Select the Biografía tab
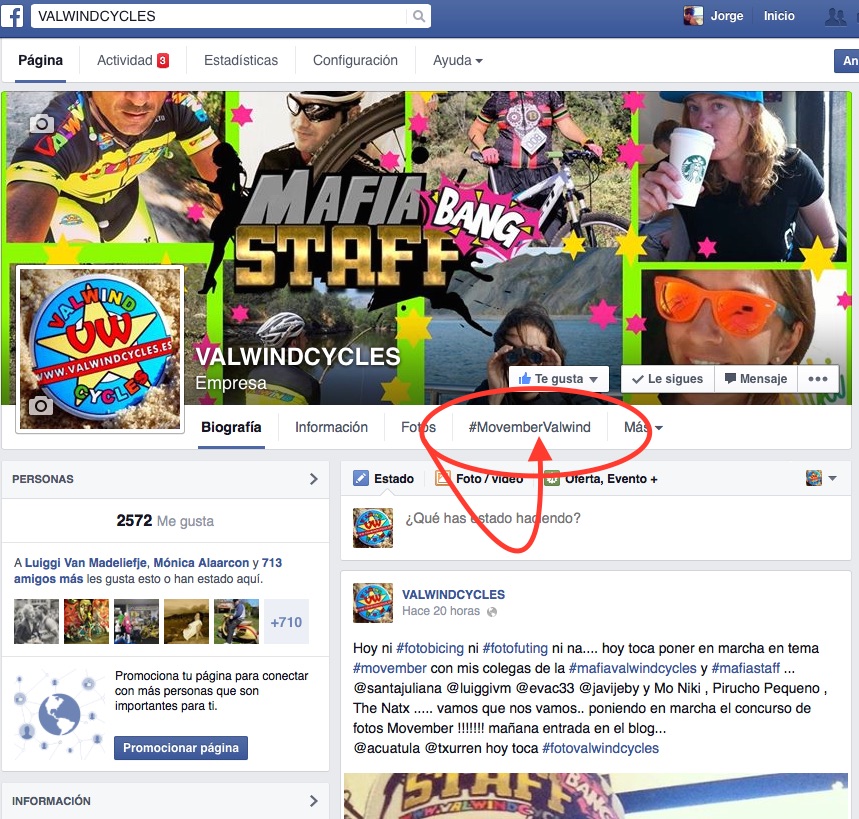 click(231, 427)
